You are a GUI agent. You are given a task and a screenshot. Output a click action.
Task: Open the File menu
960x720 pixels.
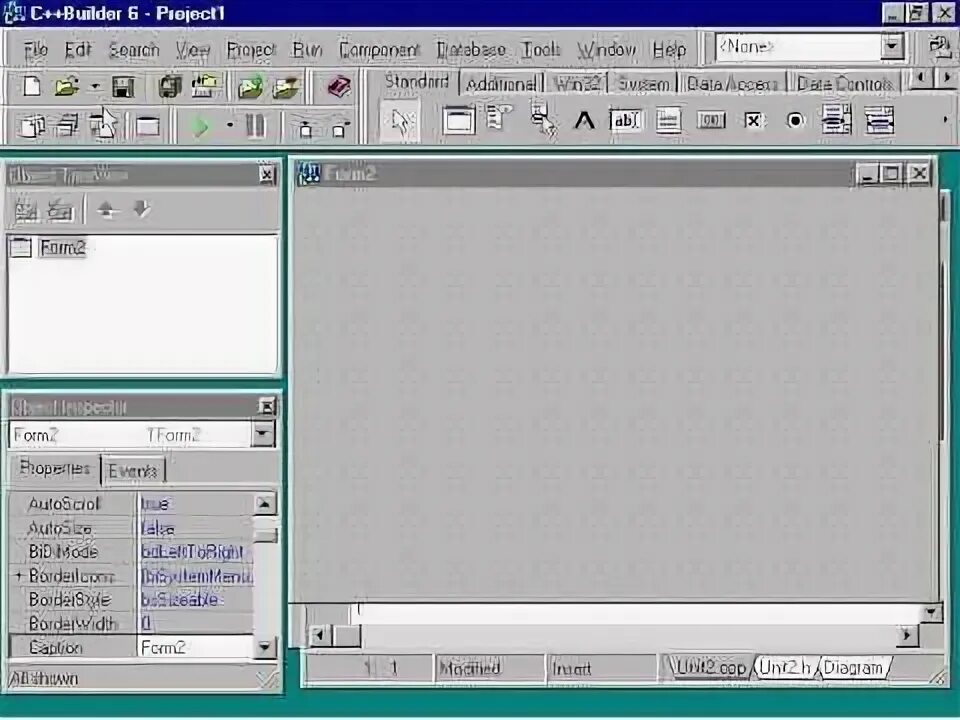point(36,50)
